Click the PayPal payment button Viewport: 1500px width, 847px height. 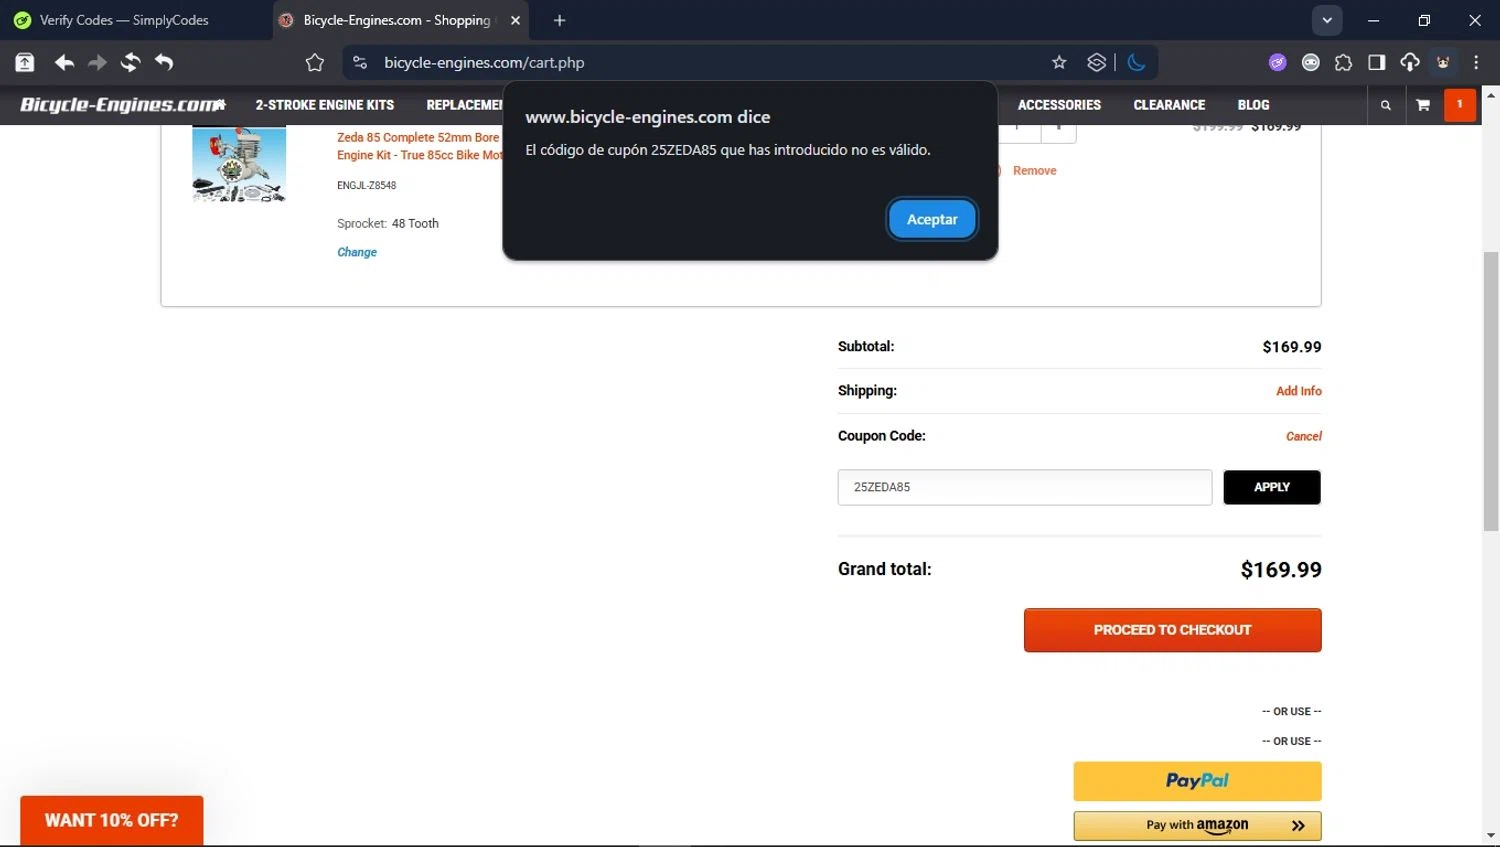click(x=1197, y=781)
